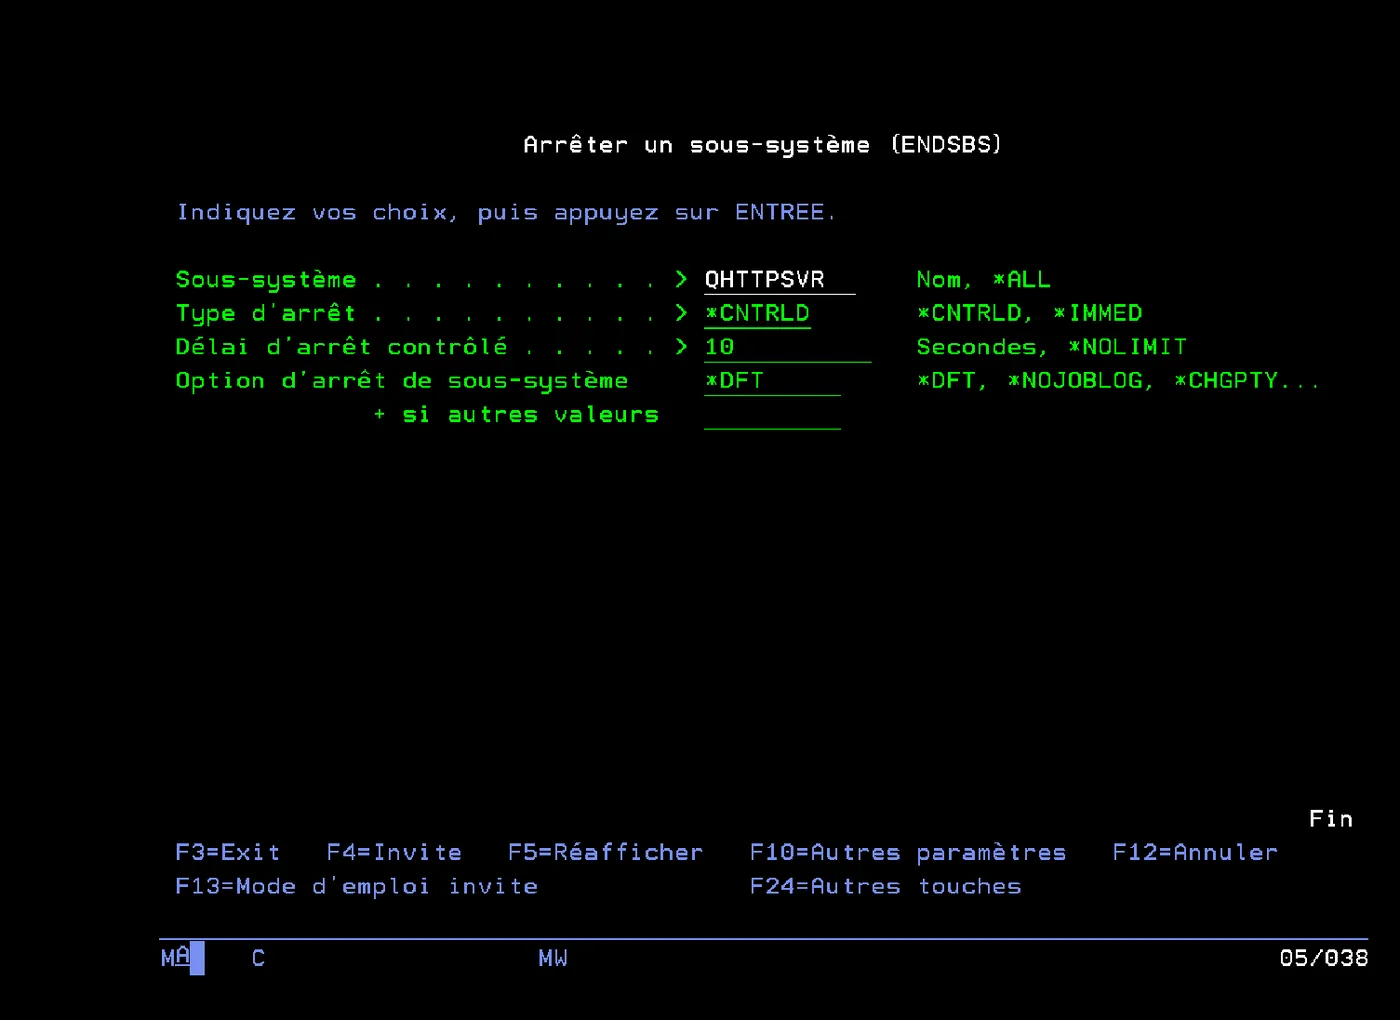Viewport: 1400px width, 1020px height.
Task: Click the C indicator in status line
Action: click(x=258, y=958)
